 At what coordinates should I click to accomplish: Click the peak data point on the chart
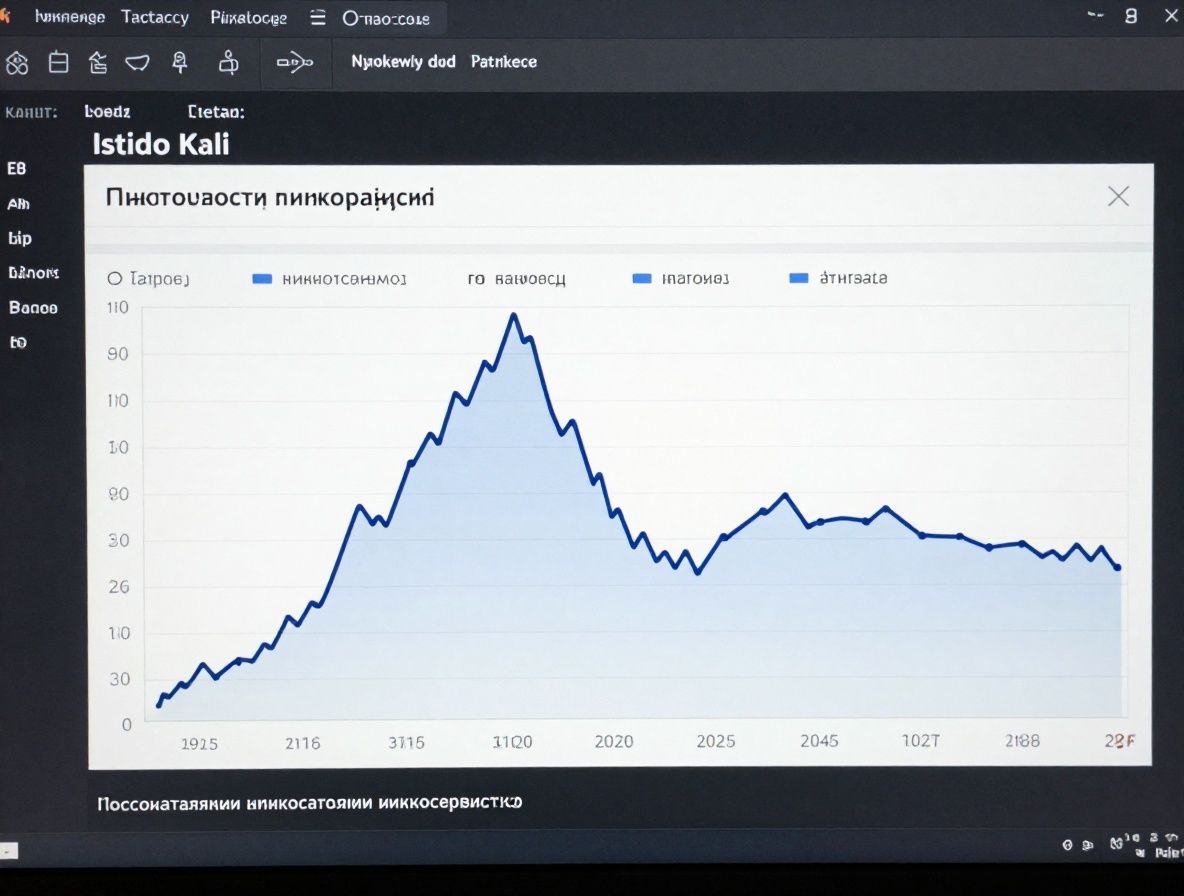tap(514, 316)
